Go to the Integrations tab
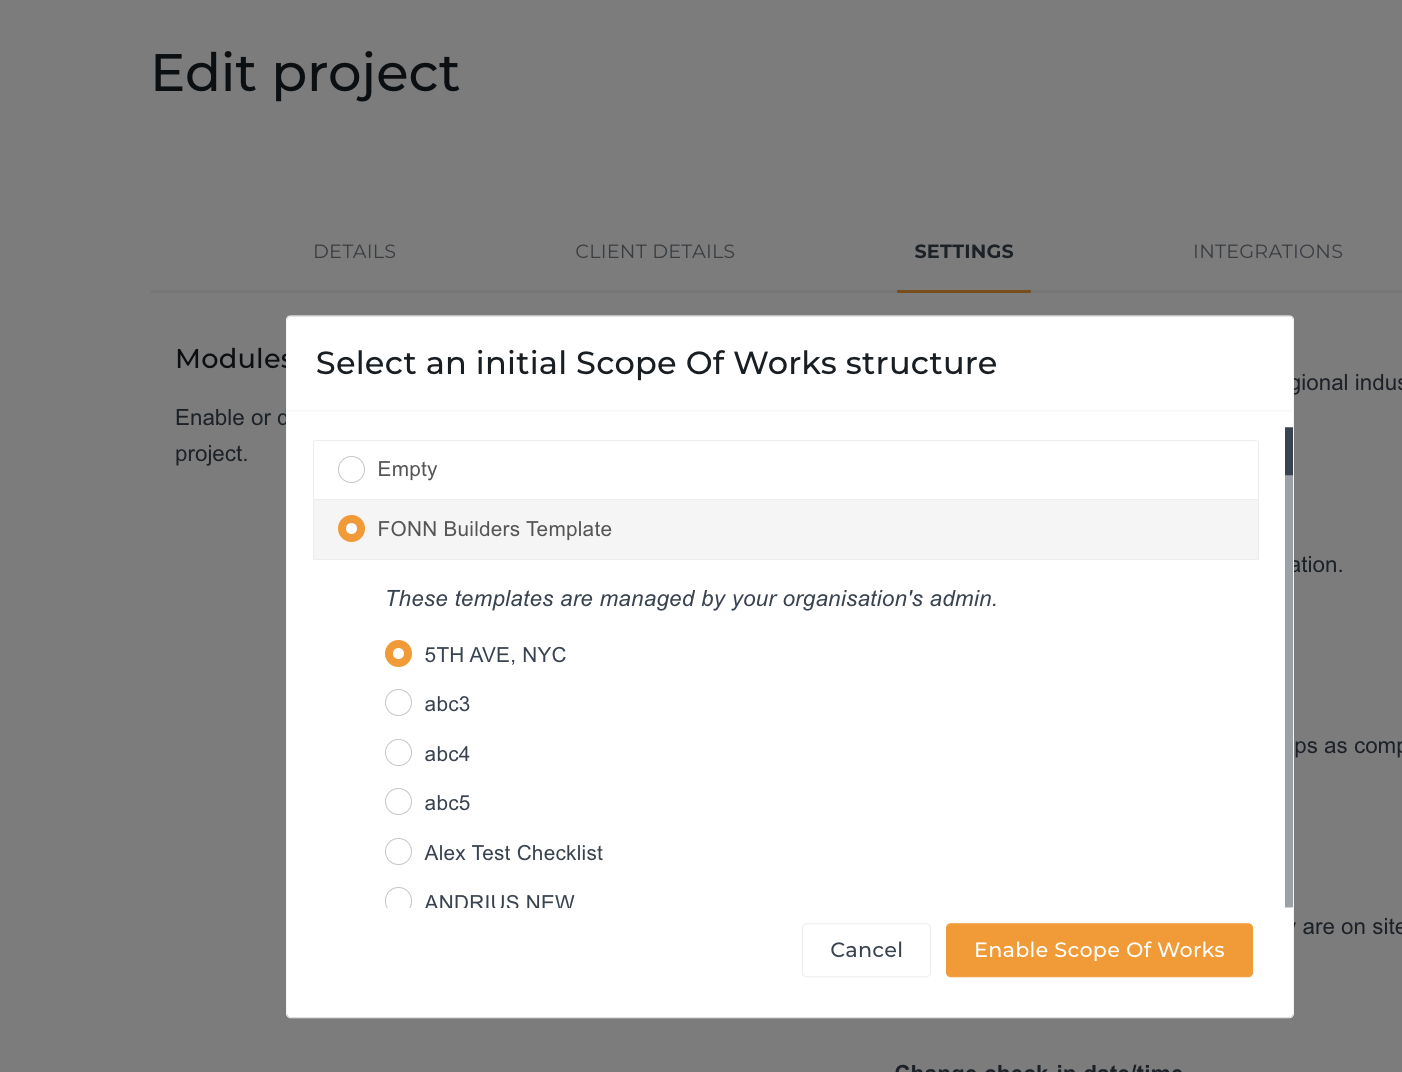 pyautogui.click(x=1268, y=252)
